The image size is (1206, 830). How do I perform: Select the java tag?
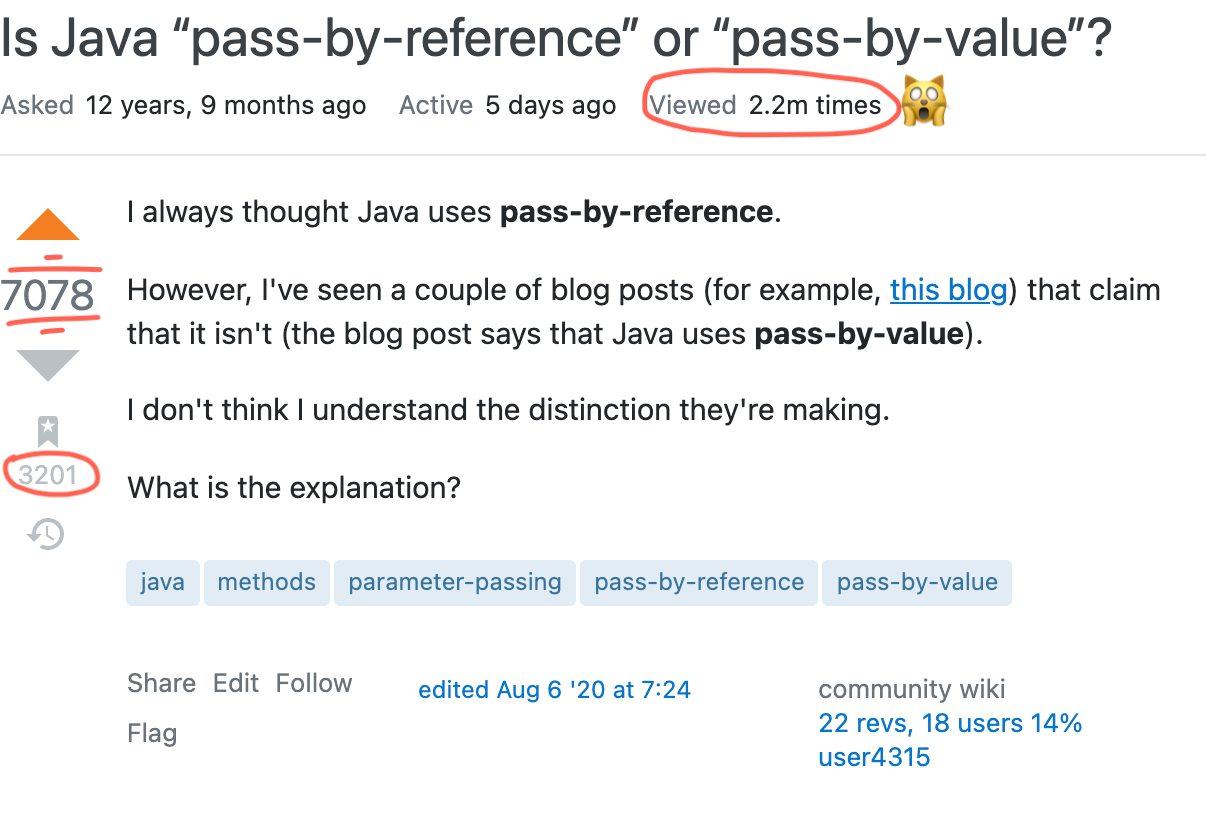click(162, 583)
